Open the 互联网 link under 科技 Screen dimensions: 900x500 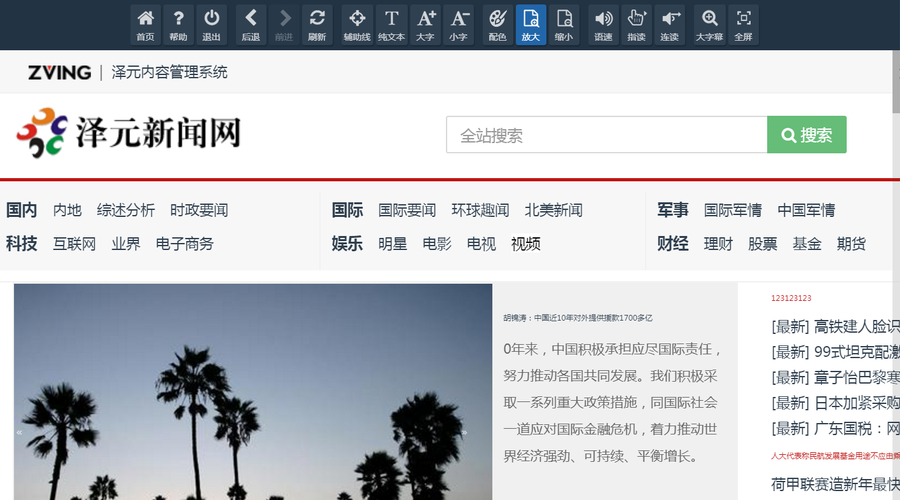point(75,243)
